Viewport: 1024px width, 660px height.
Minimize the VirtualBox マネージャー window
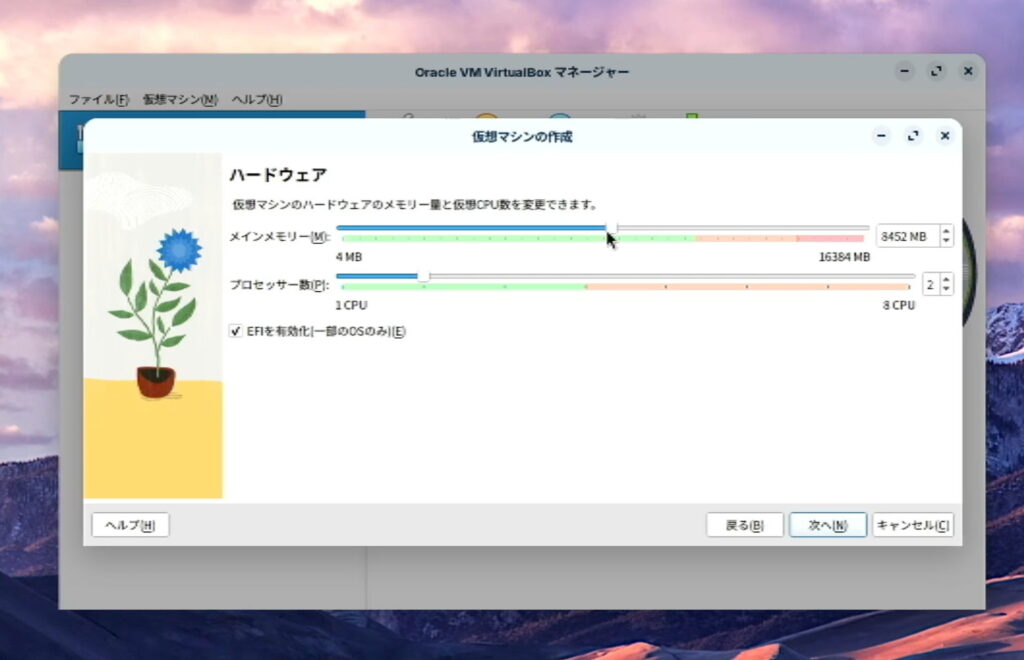click(904, 71)
